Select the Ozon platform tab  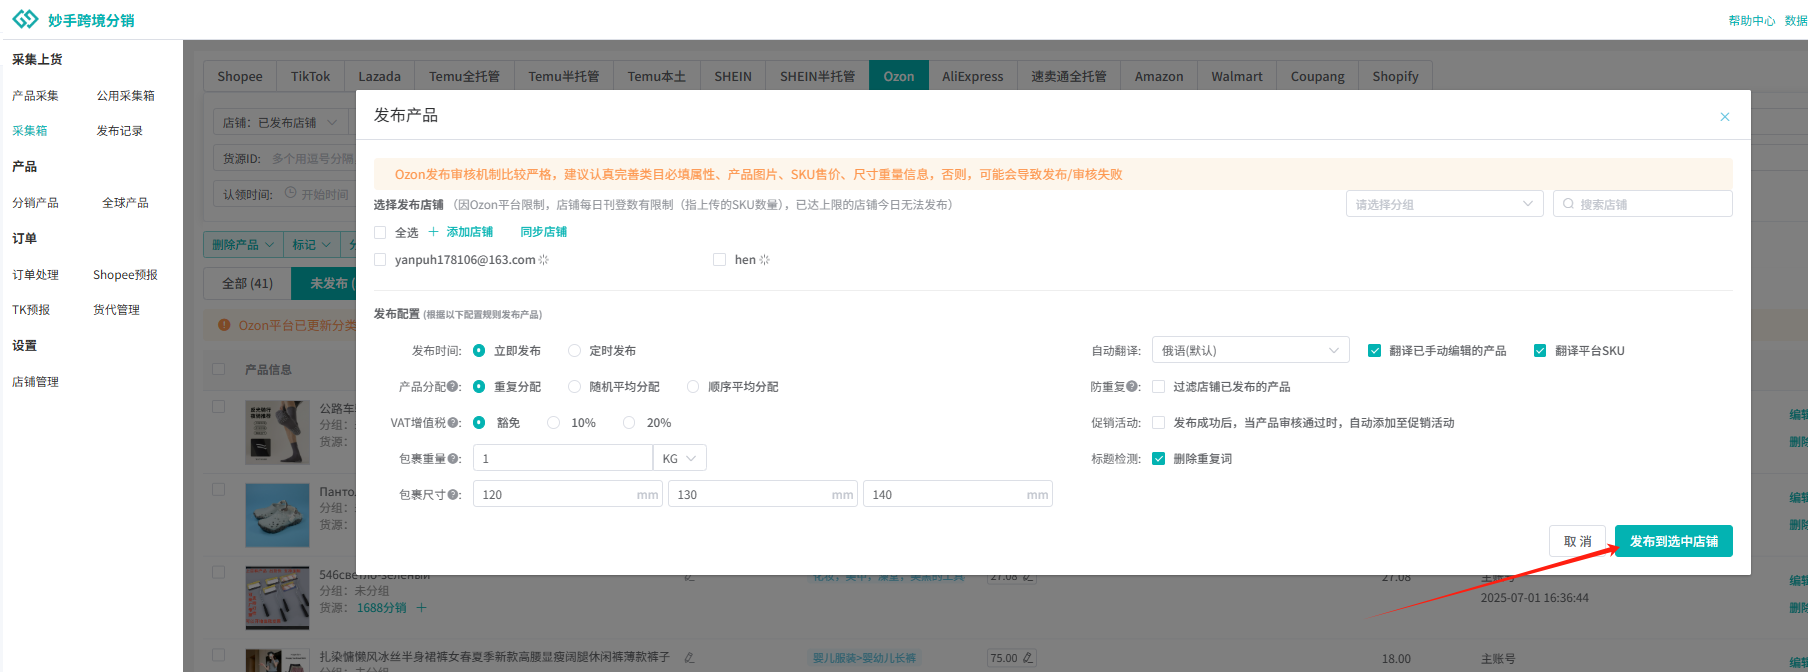(x=899, y=77)
